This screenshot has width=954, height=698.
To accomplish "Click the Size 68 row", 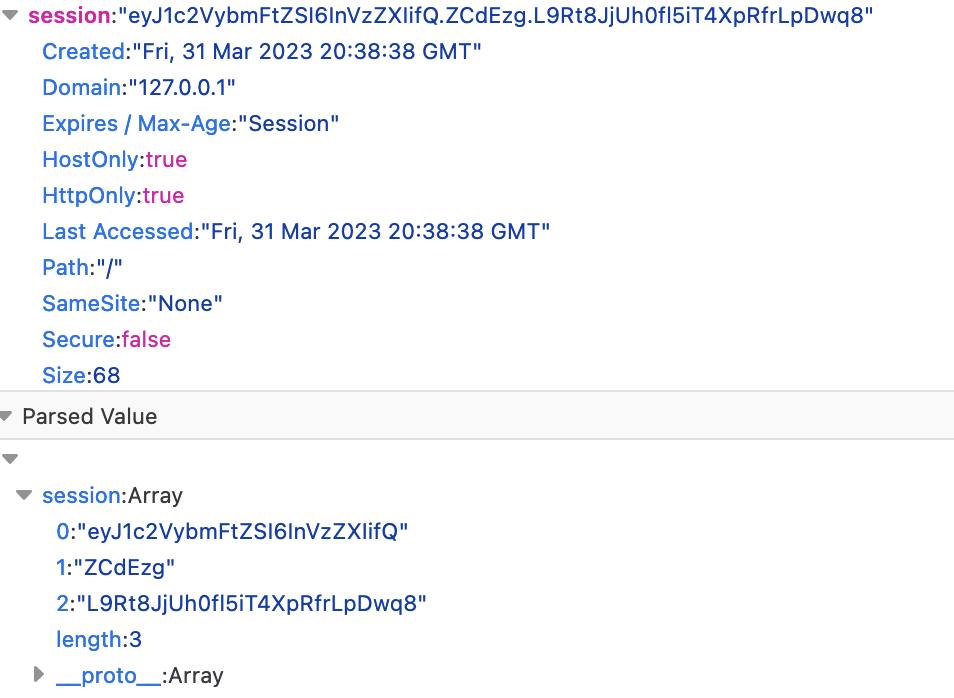I will point(81,376).
